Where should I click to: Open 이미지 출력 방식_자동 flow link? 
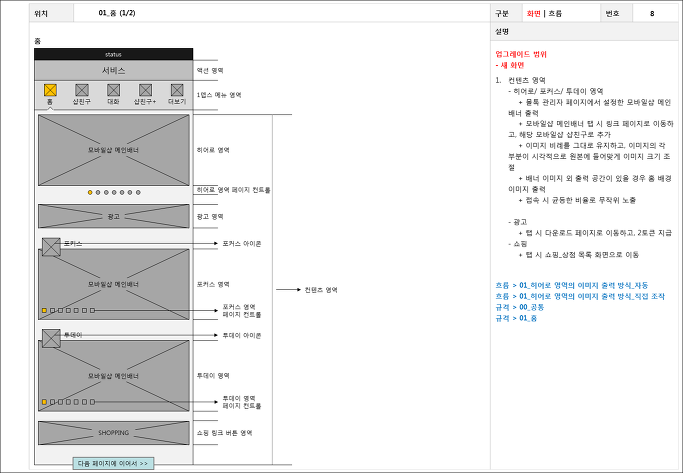(571, 285)
